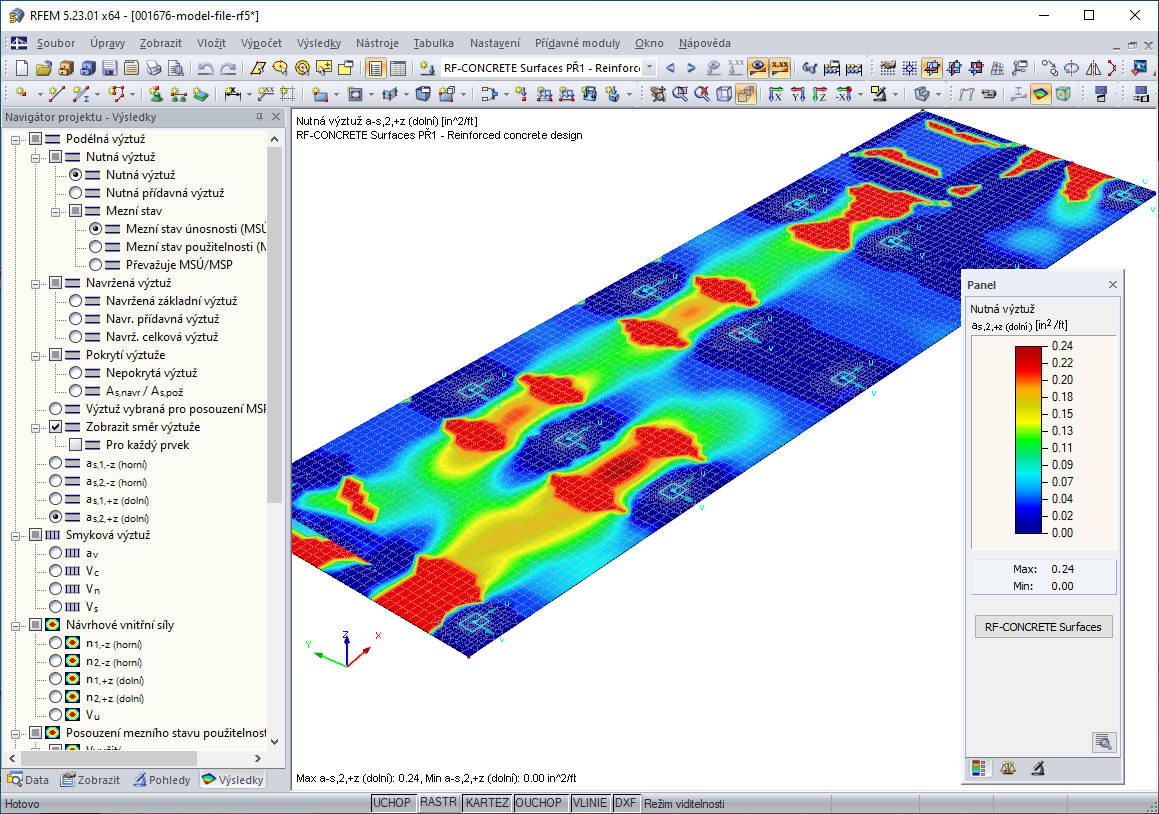Collapse 'Posouzení mezního stavu použitelnosti' node
Image resolution: width=1159 pixels, height=814 pixels.
coord(15,733)
